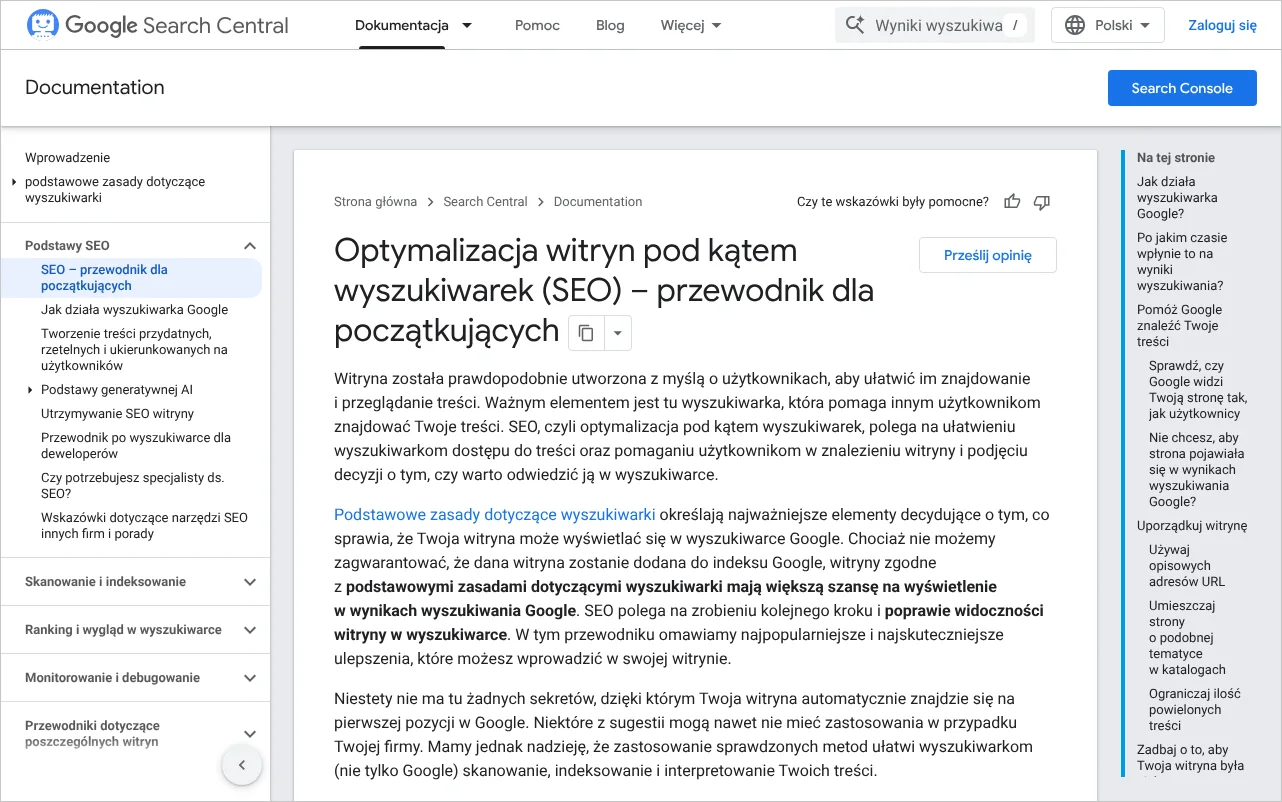Screen dimensions: 1282x802
Task: Click the thumbs down not helpful icon
Action: [x=1042, y=202]
